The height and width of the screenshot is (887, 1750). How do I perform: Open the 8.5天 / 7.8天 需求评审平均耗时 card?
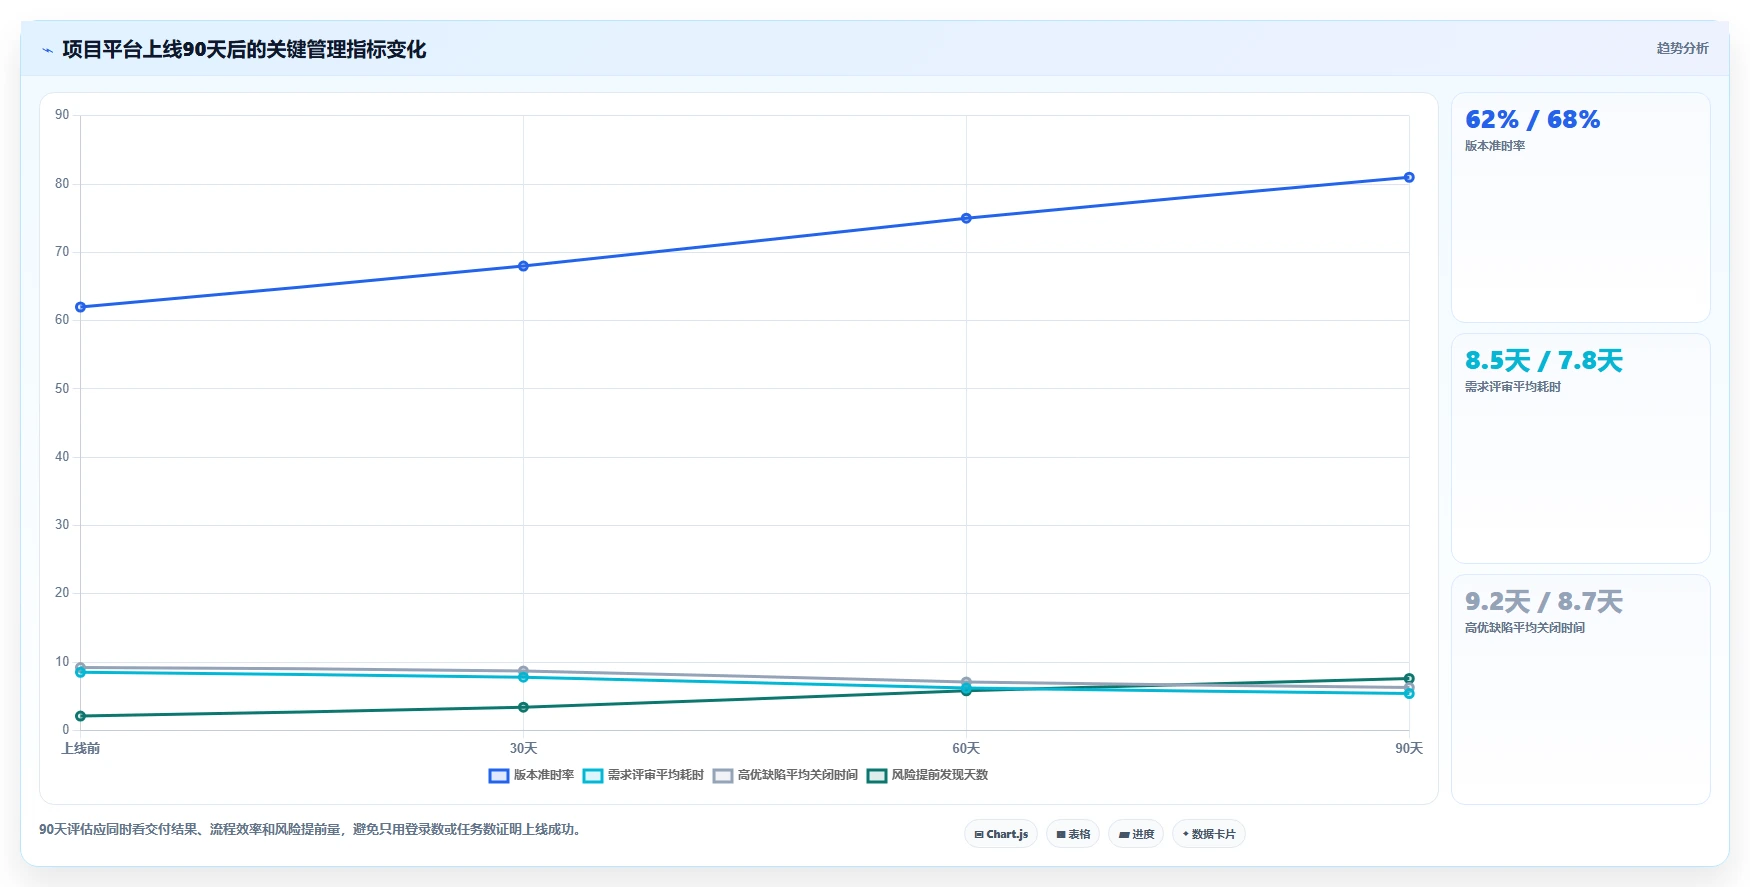1580,448
